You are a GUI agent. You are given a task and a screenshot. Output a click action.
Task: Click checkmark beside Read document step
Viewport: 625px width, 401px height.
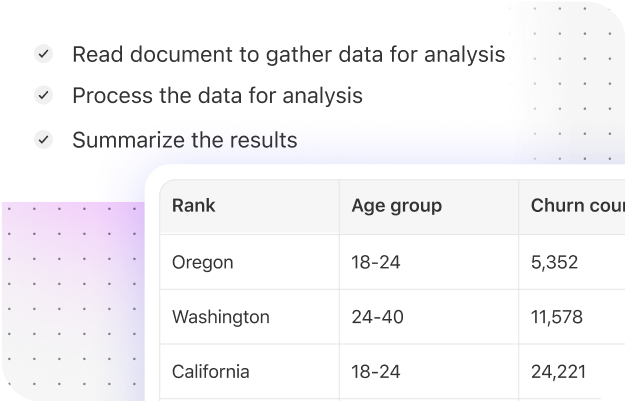43,53
